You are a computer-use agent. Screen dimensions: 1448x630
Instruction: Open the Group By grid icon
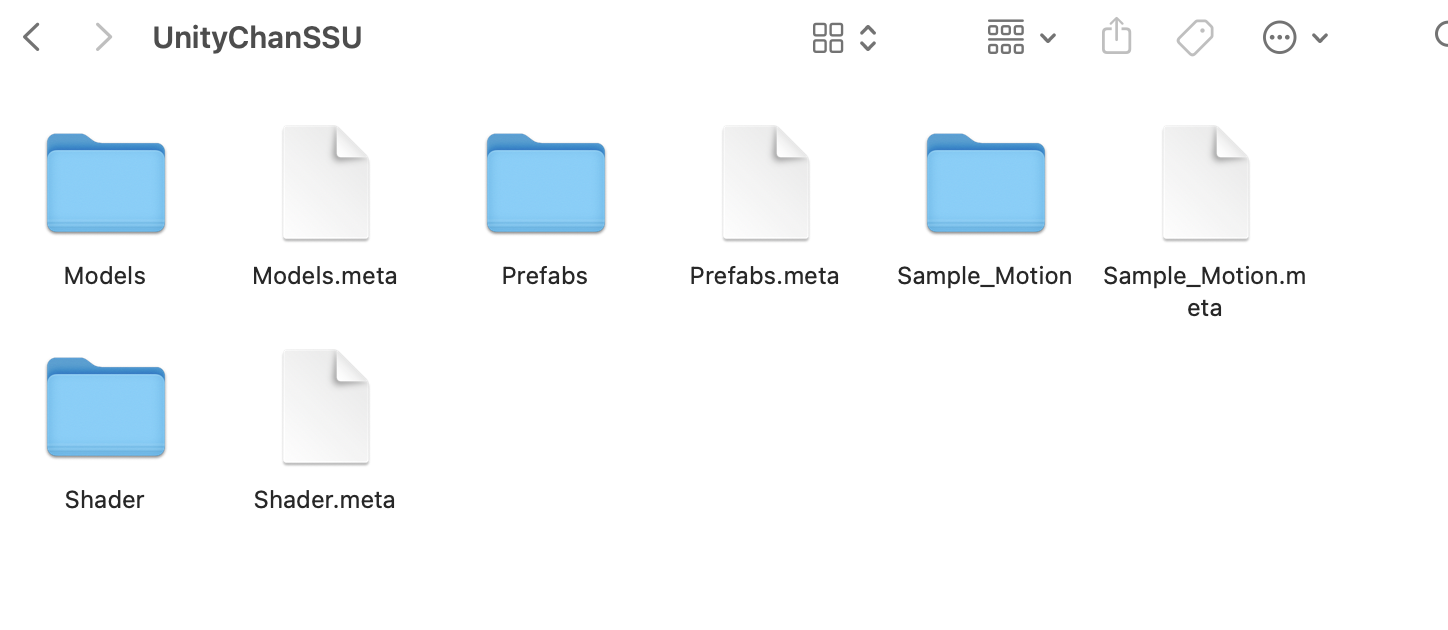[1005, 38]
